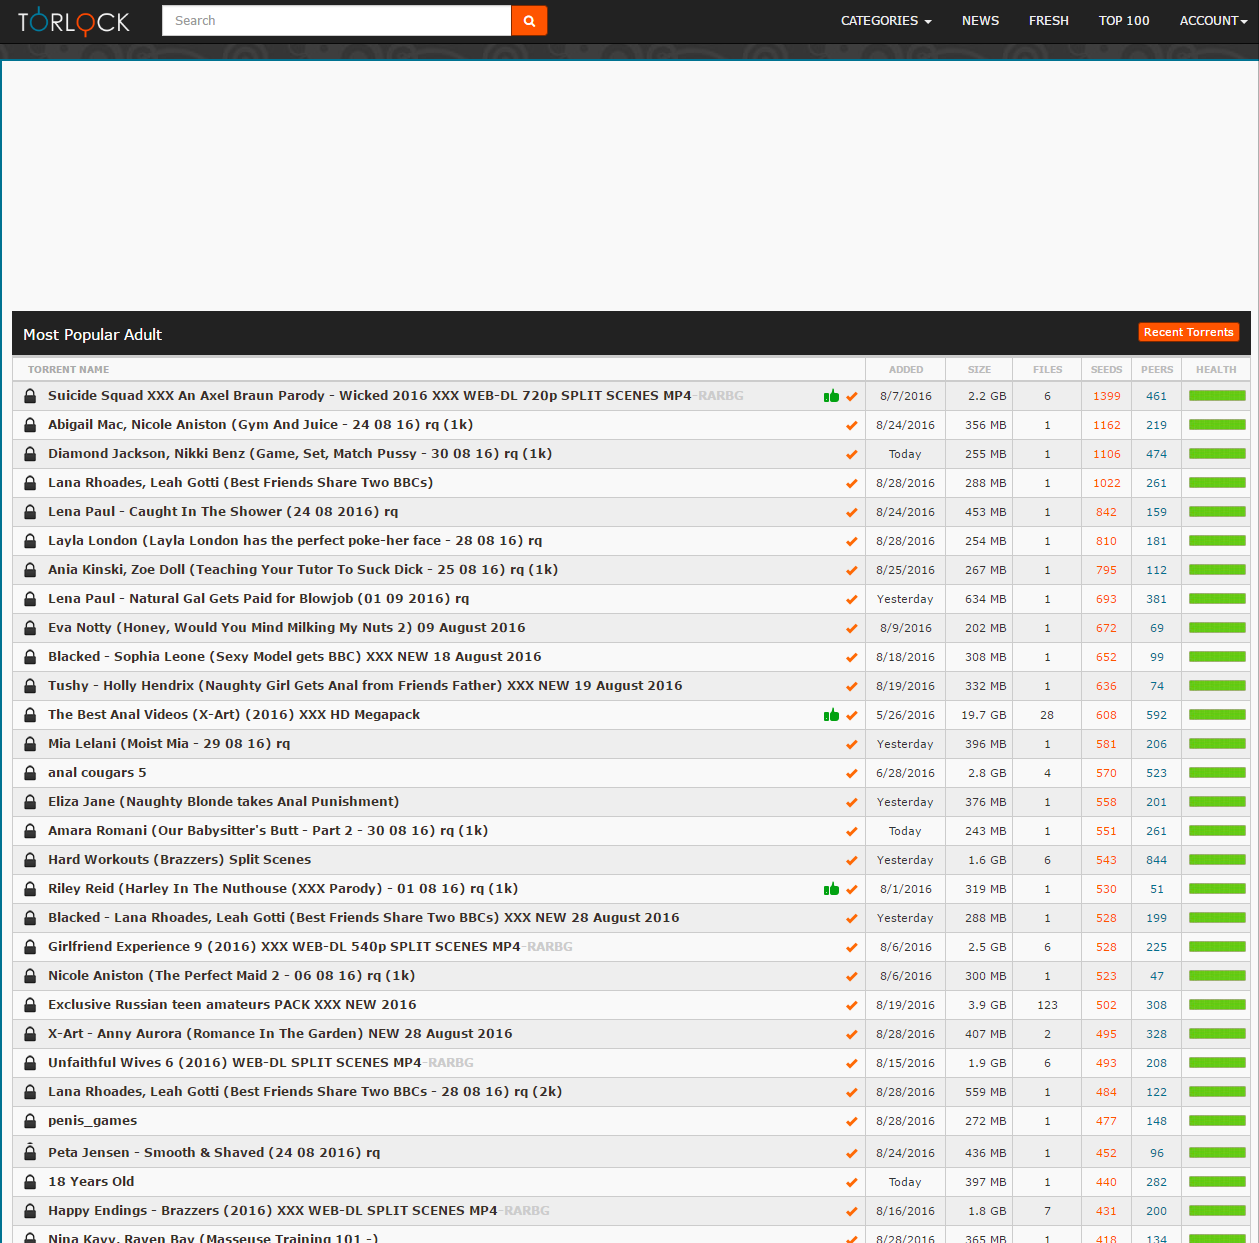Click the Torlock logo in the header

point(74,21)
